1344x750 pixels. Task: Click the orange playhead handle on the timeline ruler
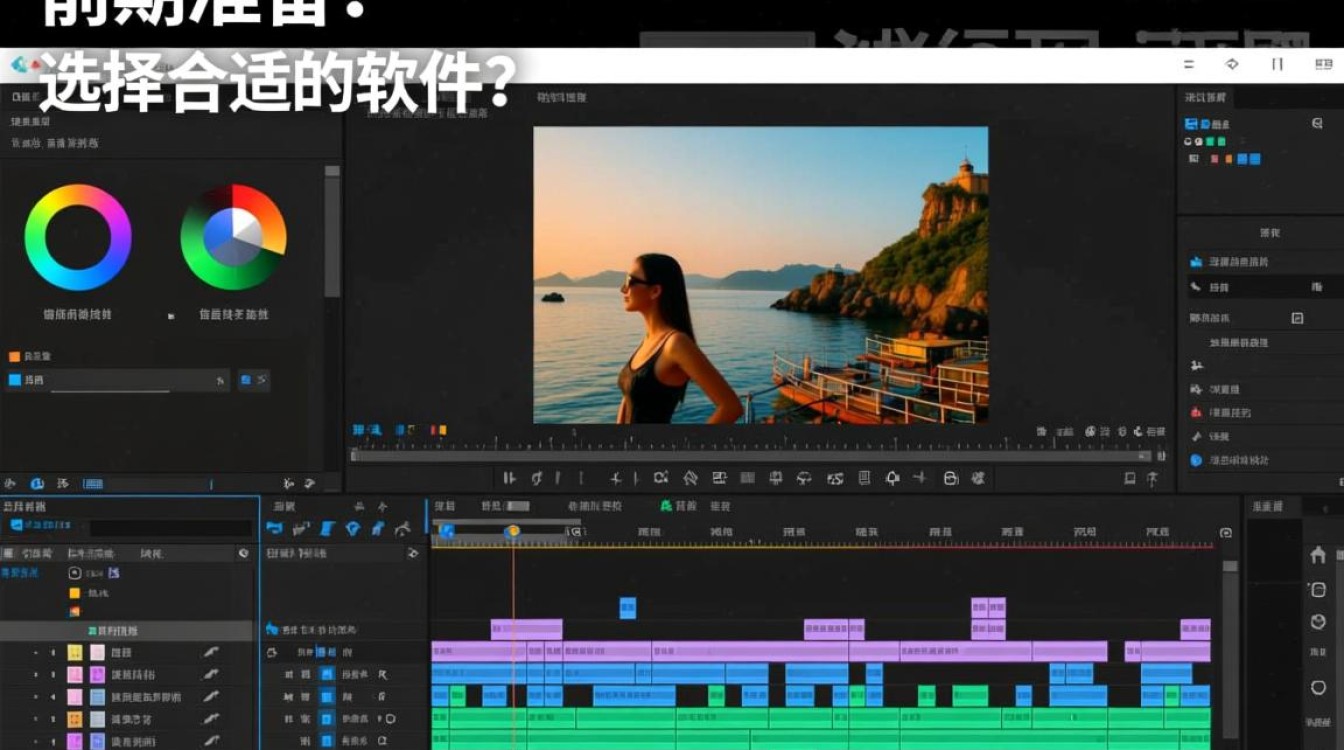513,532
